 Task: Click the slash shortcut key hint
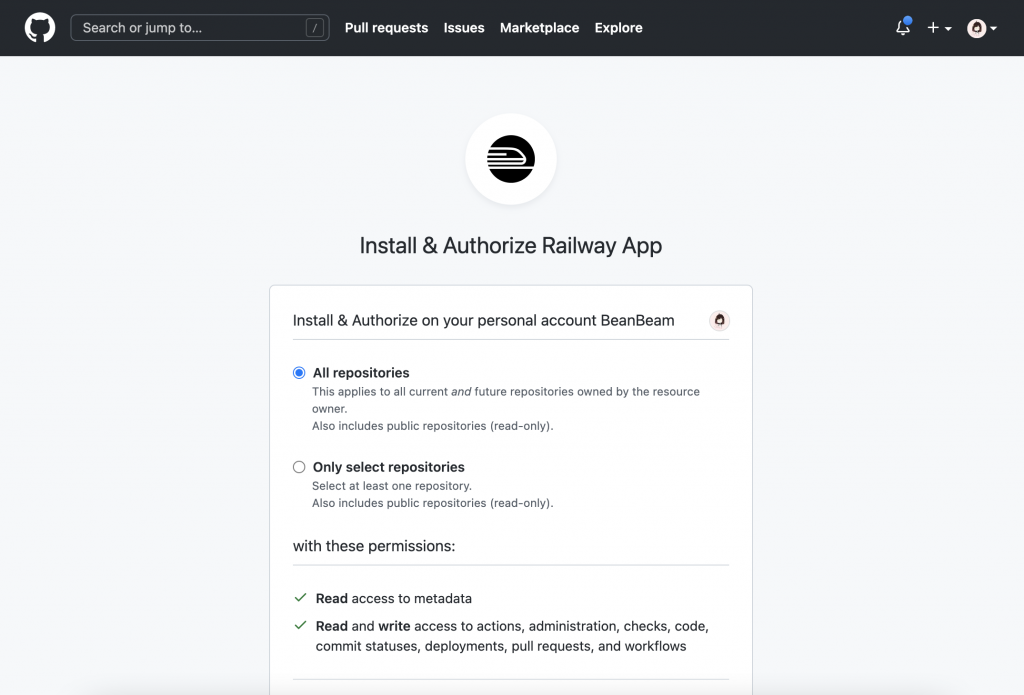click(315, 28)
